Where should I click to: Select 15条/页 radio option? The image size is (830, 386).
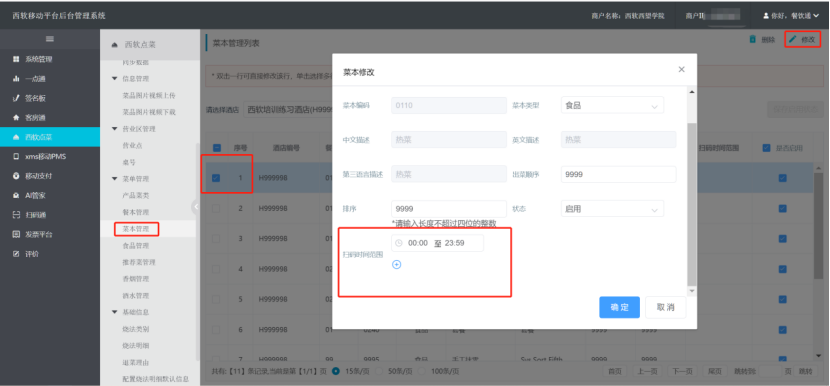(x=336, y=372)
